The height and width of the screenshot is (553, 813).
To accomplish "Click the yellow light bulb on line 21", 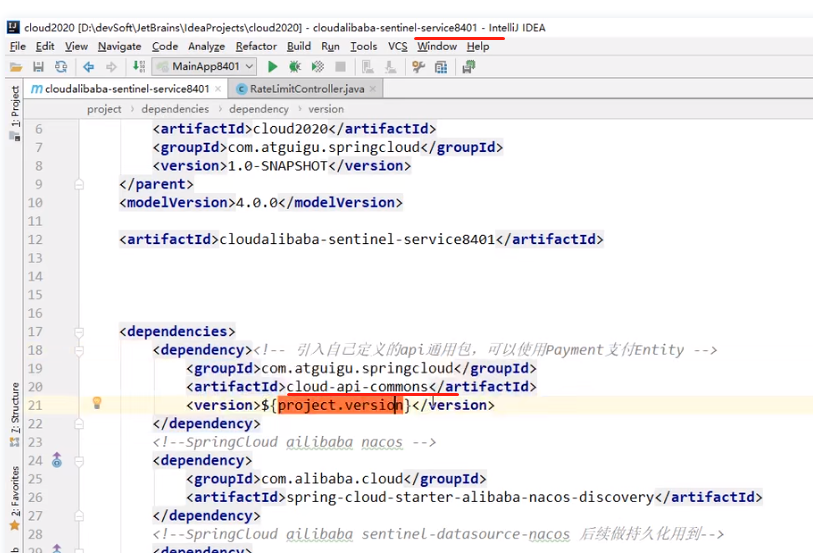I will 97,403.
